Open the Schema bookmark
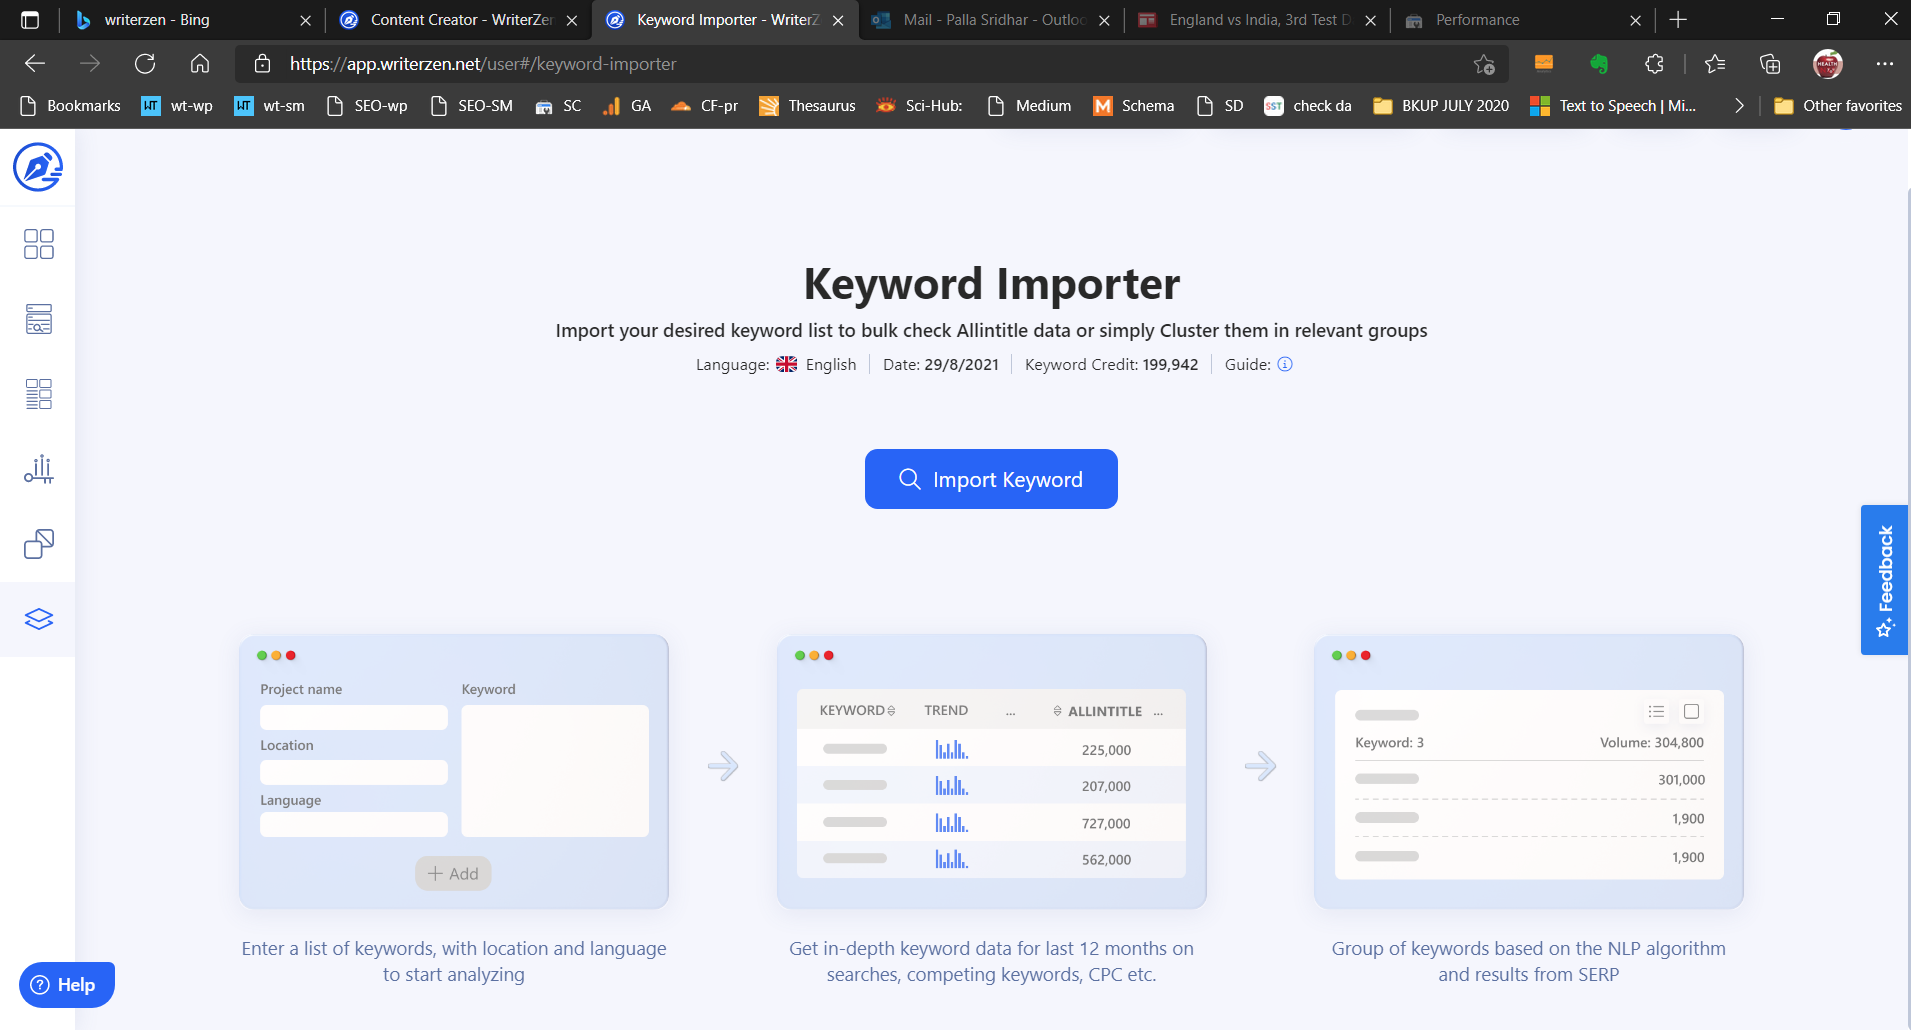 click(x=1134, y=106)
